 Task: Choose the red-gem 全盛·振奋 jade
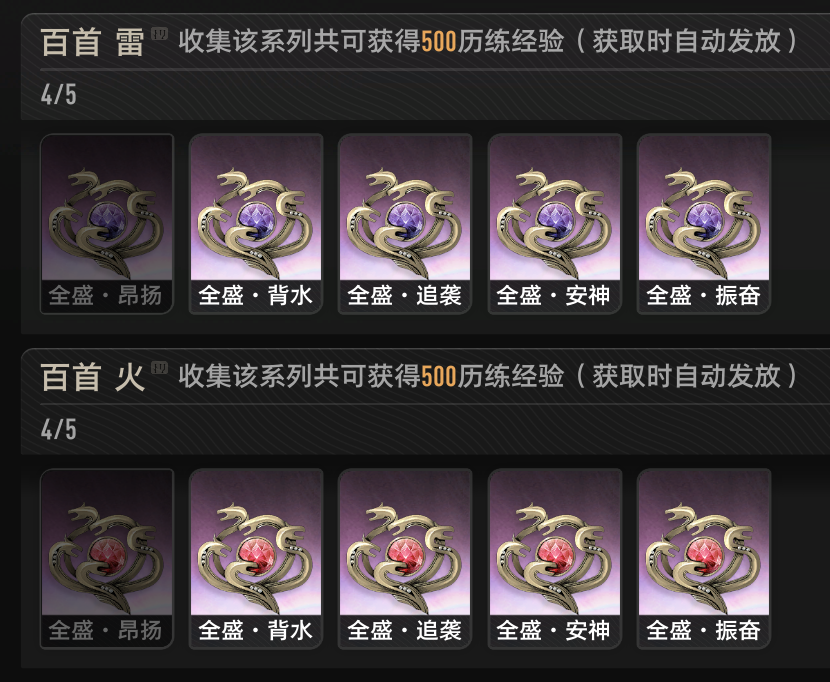coord(704,559)
